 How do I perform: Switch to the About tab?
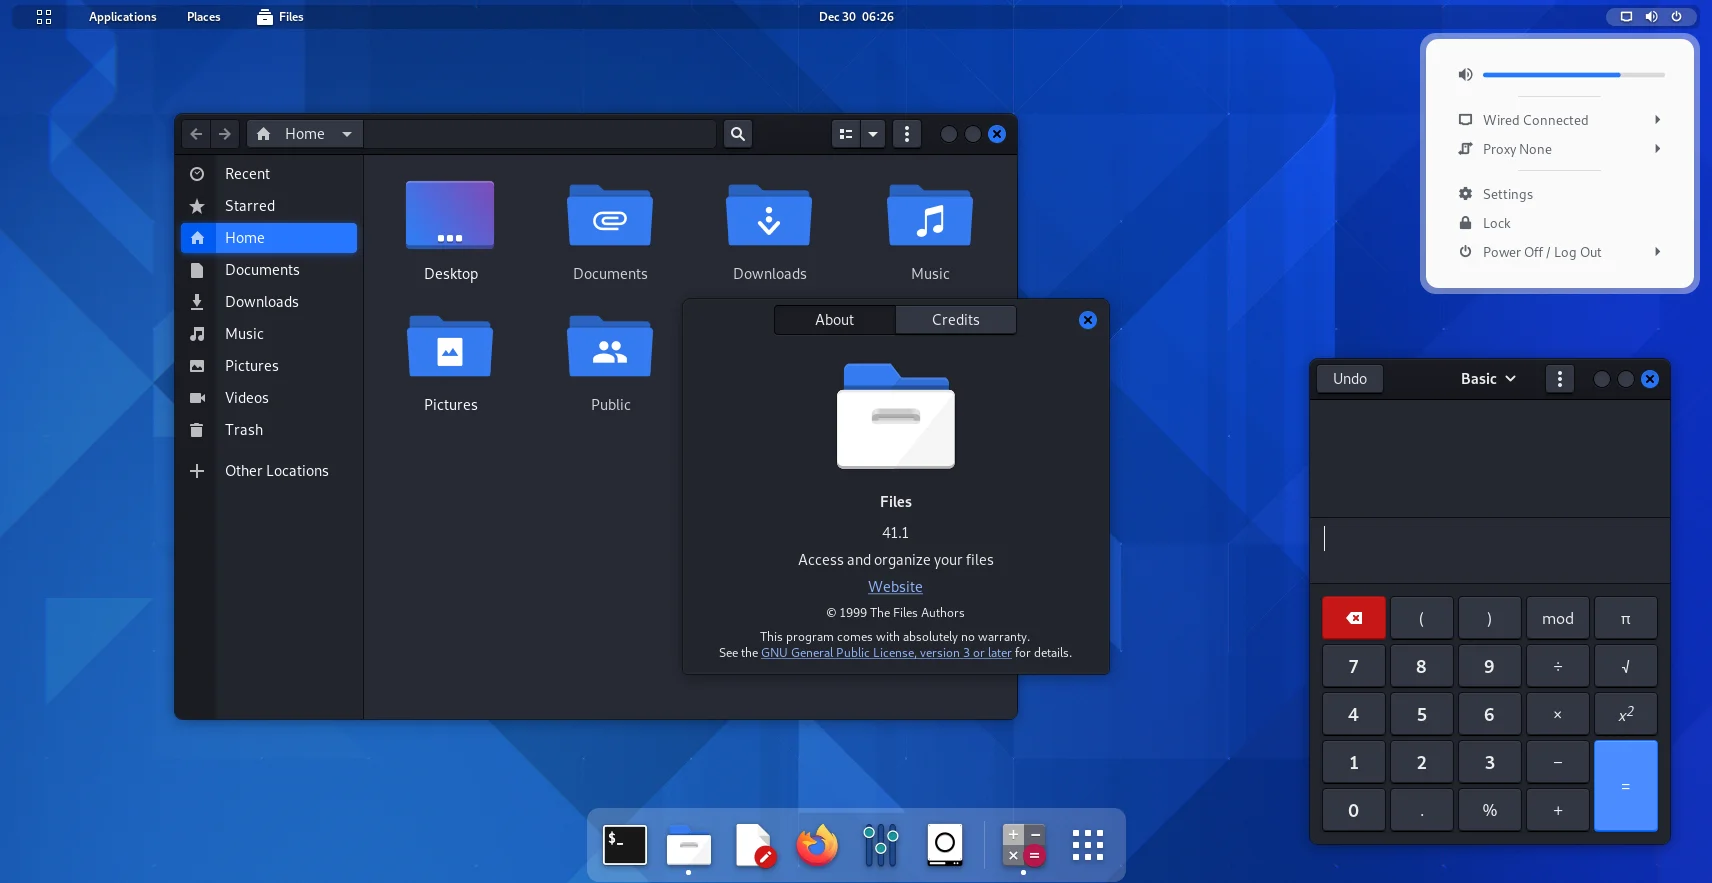[834, 320]
